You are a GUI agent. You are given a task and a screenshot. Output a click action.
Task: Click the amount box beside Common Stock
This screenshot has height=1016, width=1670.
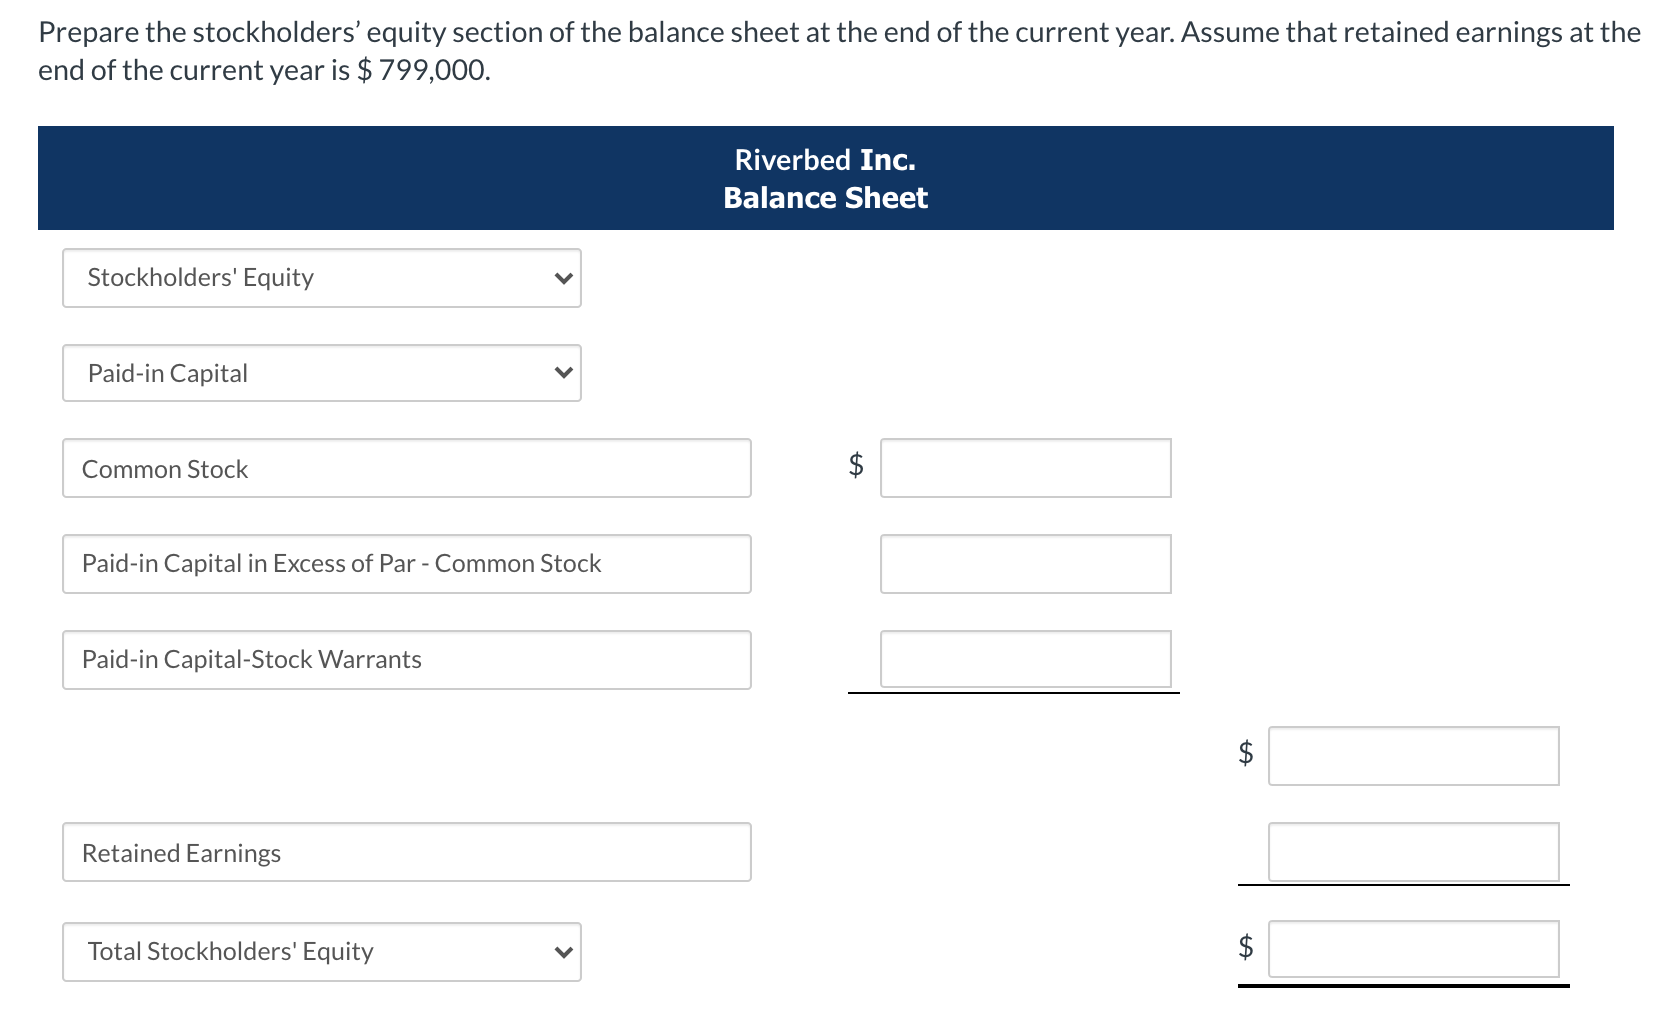[x=1025, y=468]
